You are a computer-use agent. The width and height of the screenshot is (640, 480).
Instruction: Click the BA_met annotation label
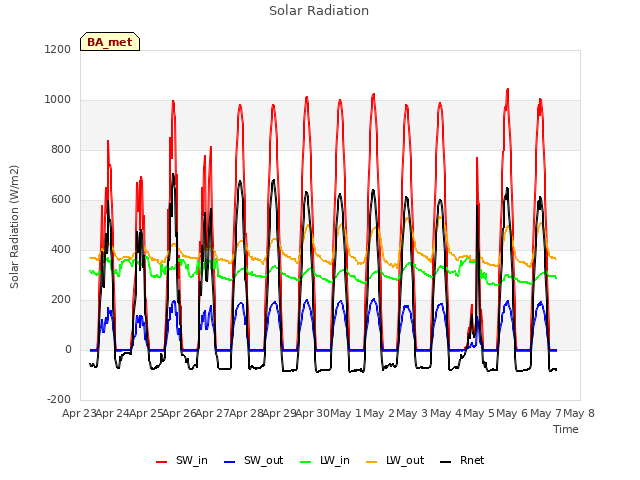[x=110, y=42]
